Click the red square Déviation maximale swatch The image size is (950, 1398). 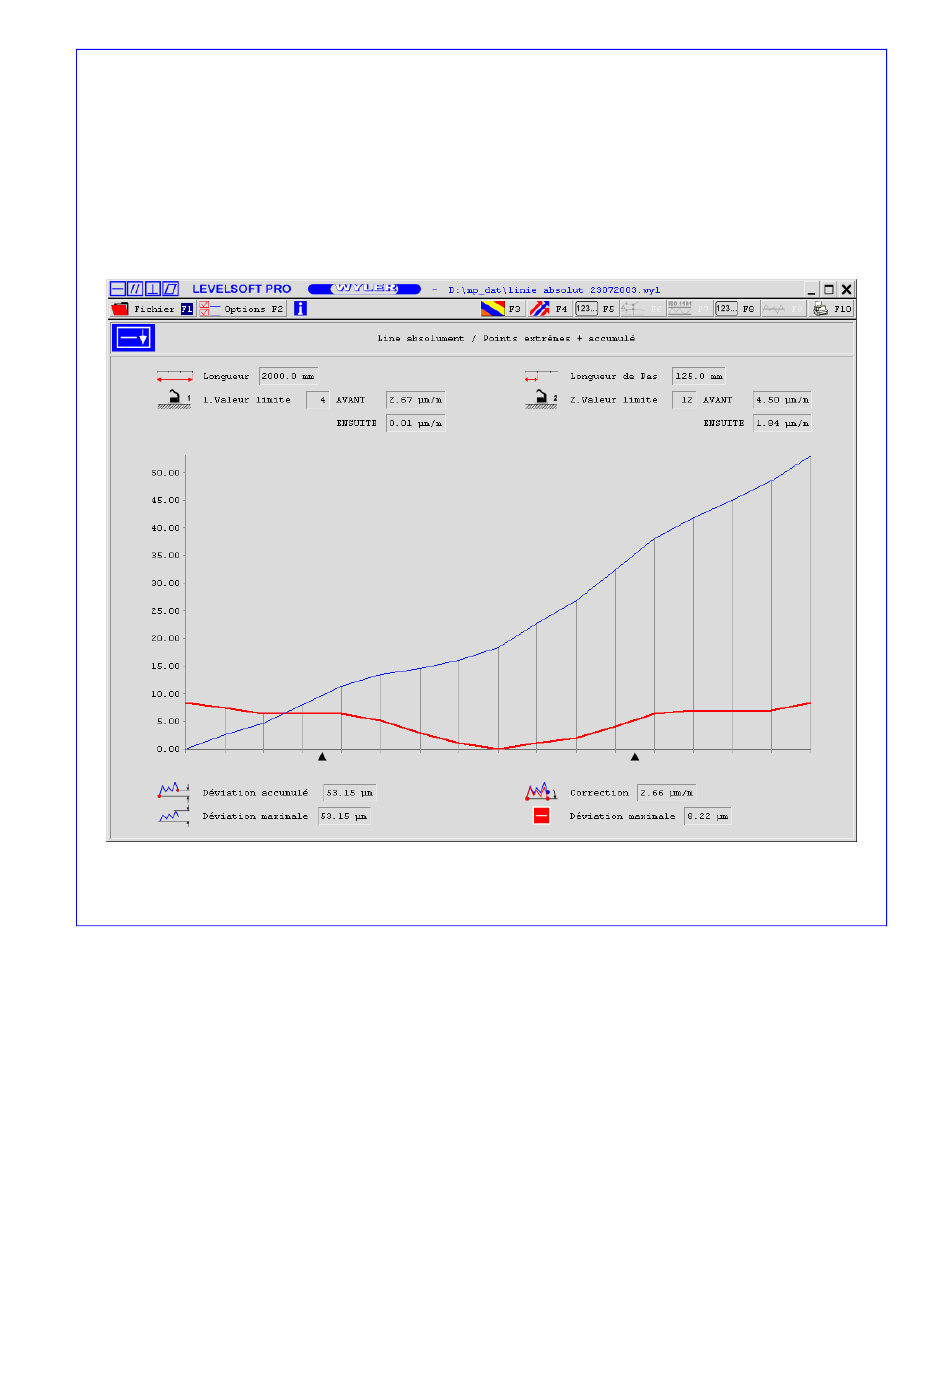[541, 816]
